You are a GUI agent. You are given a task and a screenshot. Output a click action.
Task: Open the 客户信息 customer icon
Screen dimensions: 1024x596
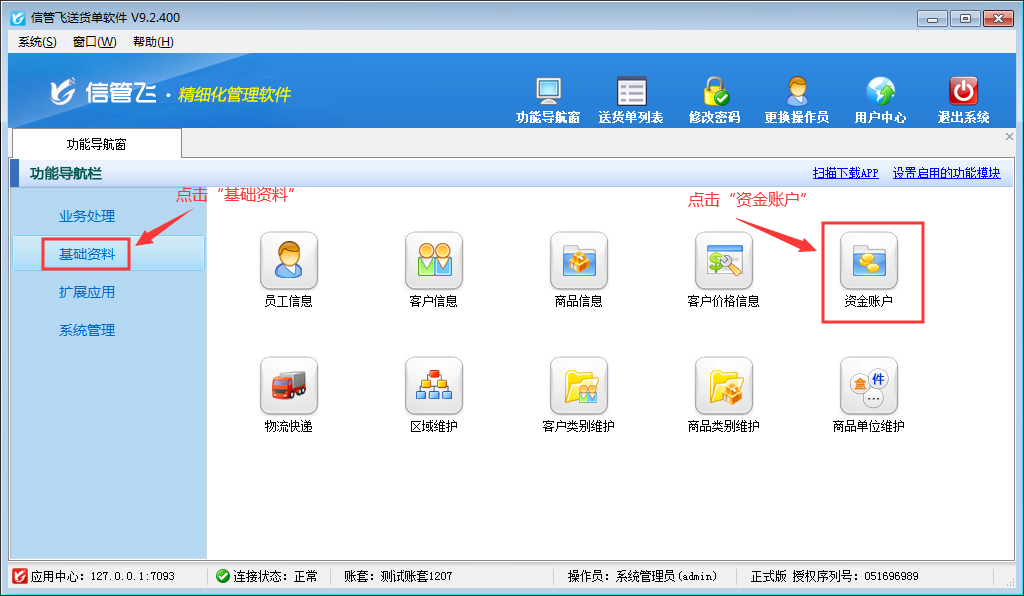(x=433, y=261)
